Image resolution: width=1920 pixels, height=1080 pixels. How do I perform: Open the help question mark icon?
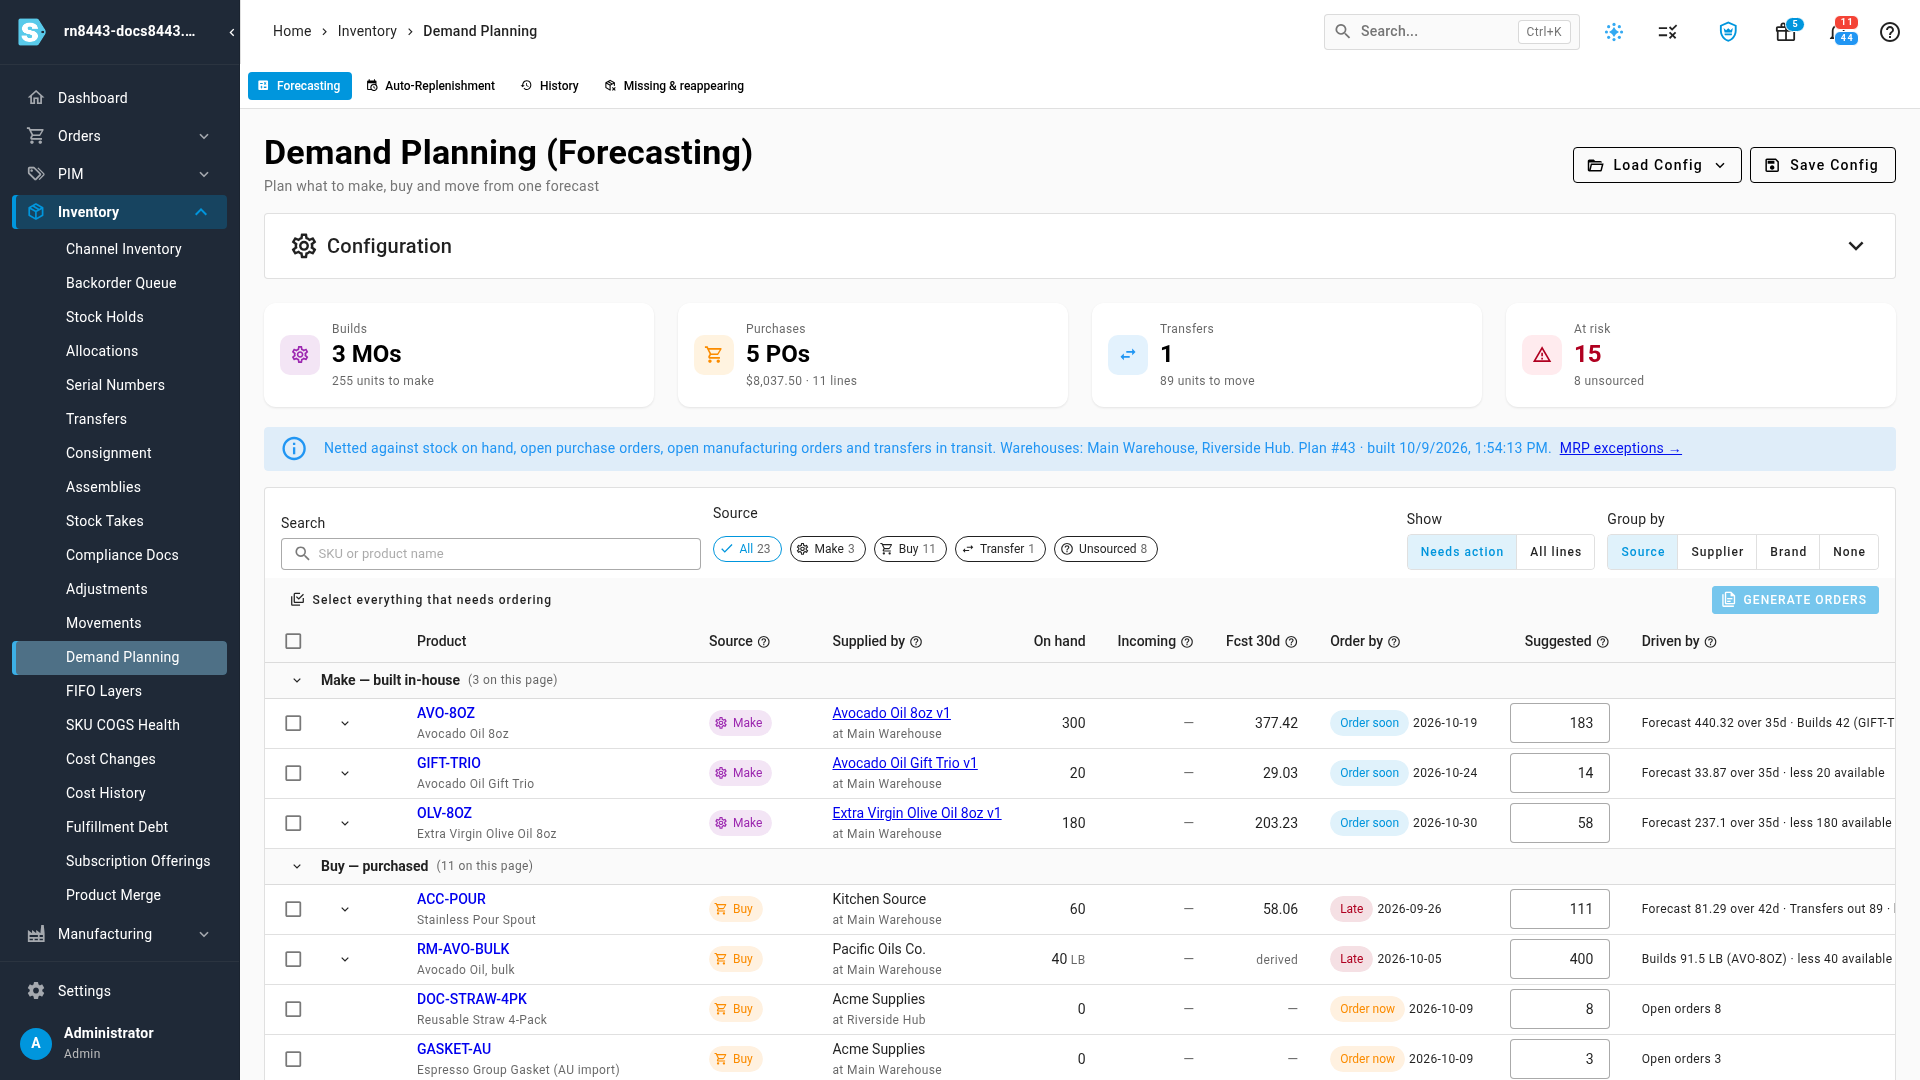1889,32
